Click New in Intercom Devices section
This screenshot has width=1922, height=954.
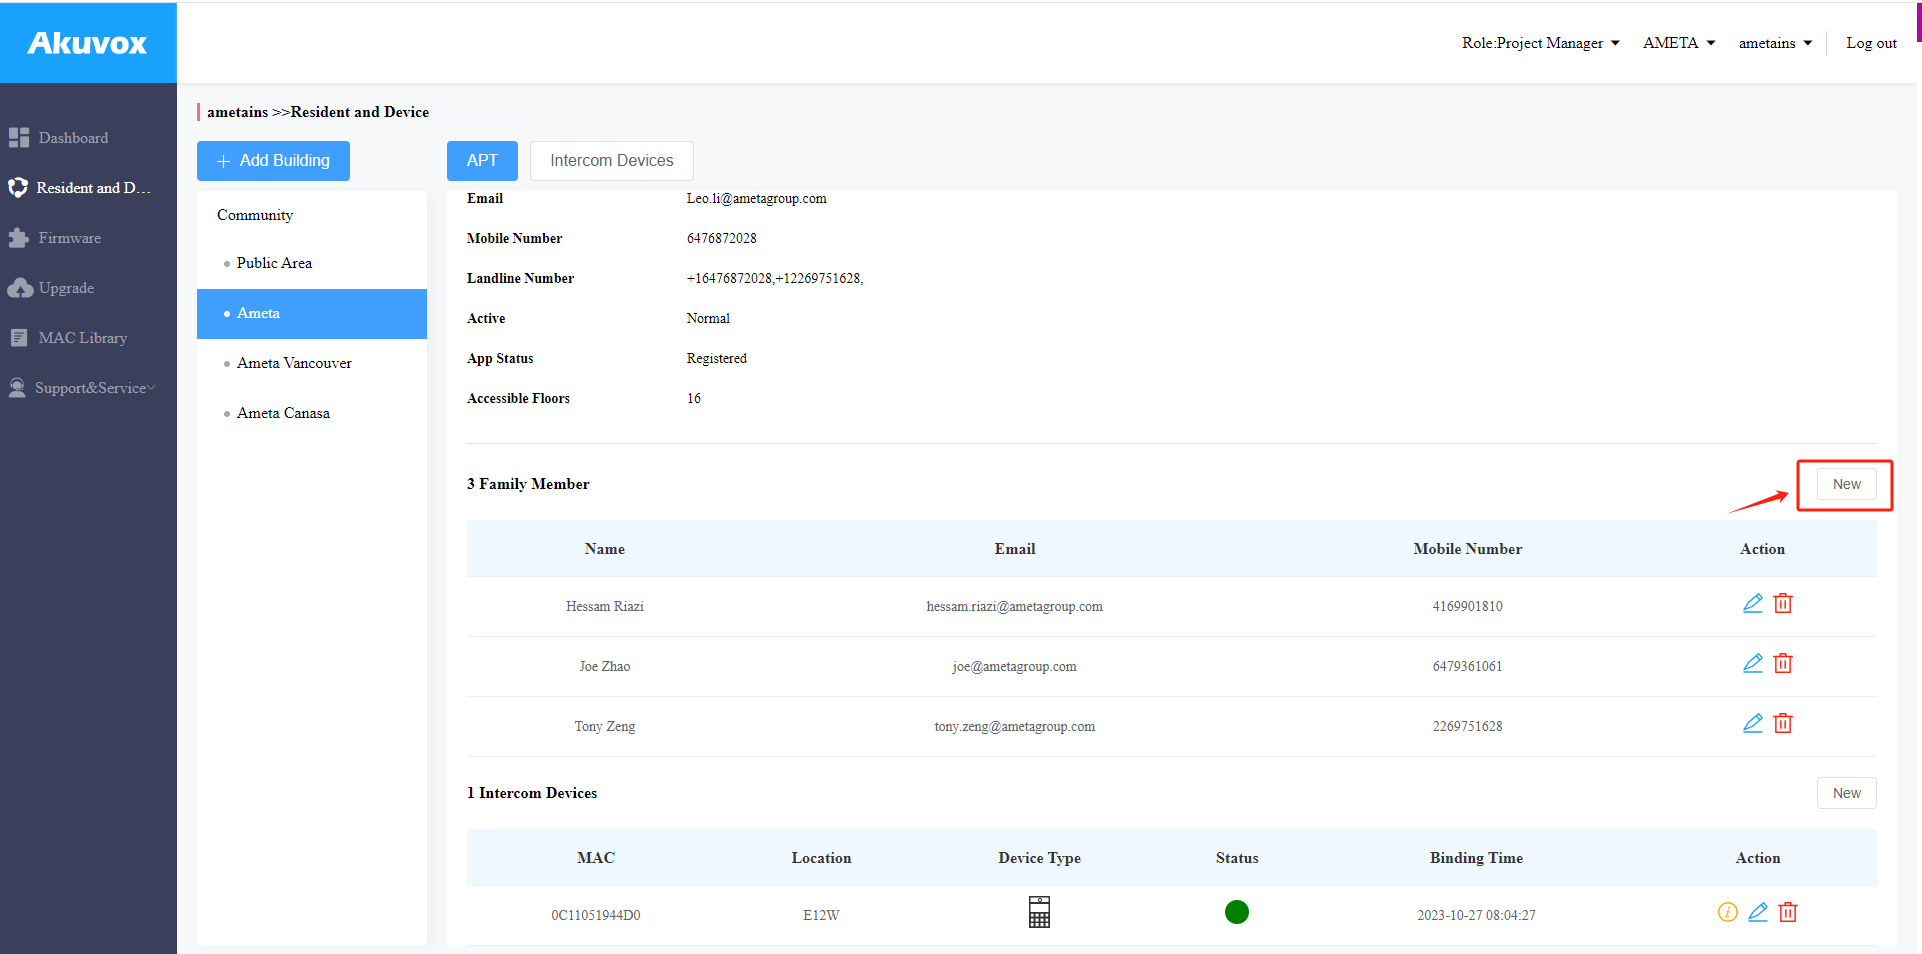coord(1846,793)
